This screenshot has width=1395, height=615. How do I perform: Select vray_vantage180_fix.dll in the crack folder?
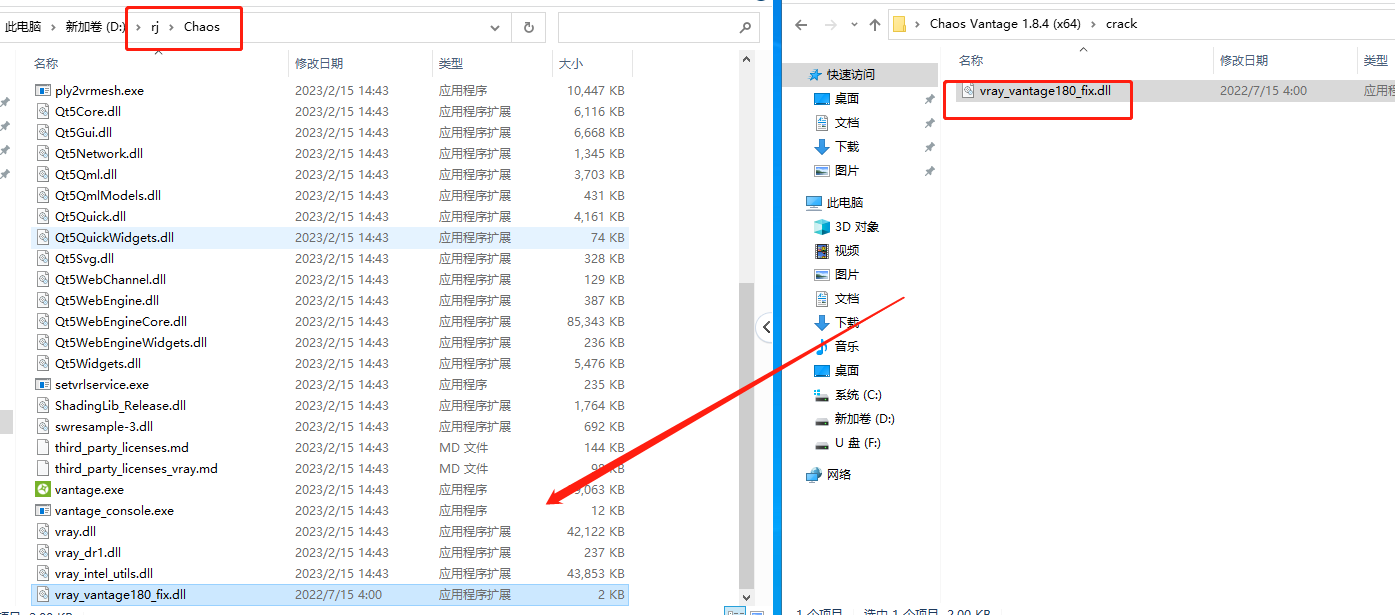(1044, 91)
